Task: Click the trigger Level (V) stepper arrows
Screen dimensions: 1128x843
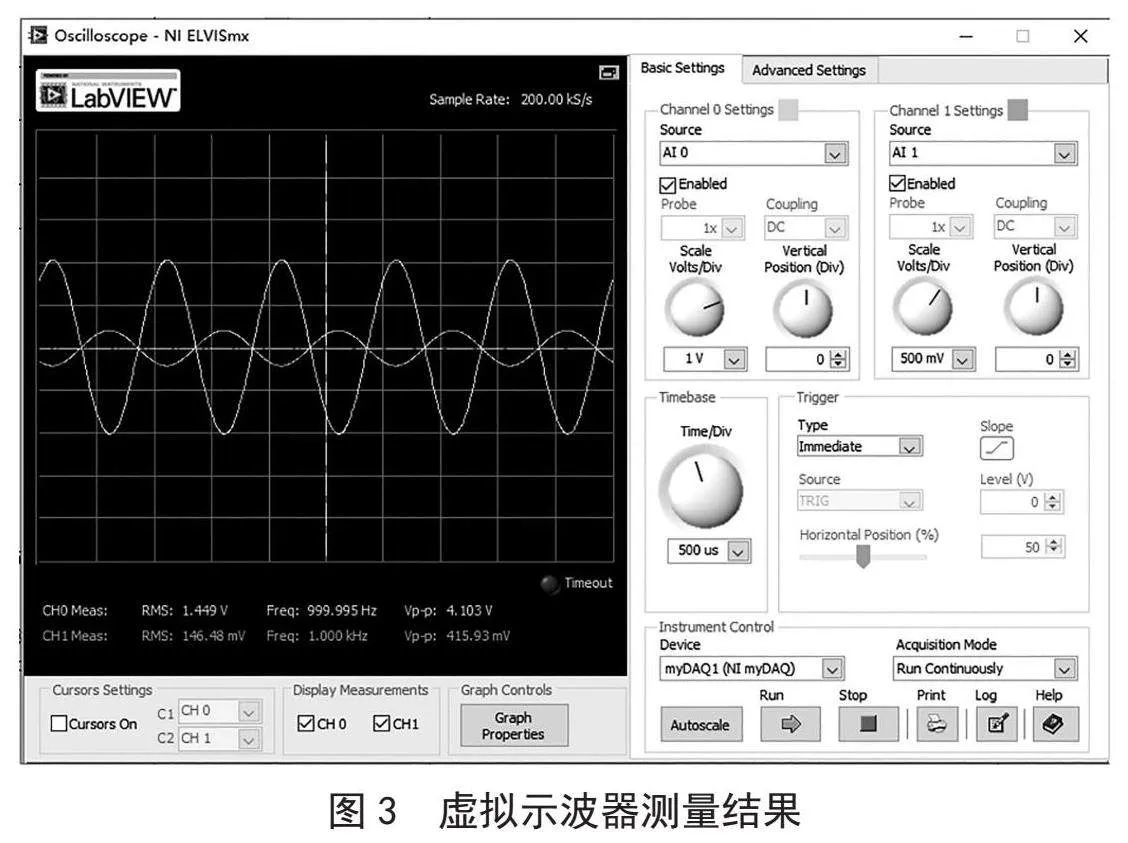Action: (x=1052, y=502)
